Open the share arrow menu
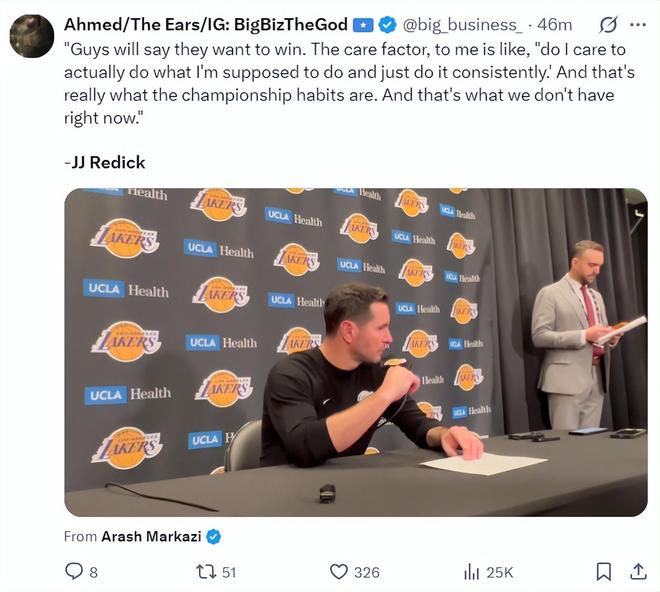660x592 pixels. tap(637, 572)
